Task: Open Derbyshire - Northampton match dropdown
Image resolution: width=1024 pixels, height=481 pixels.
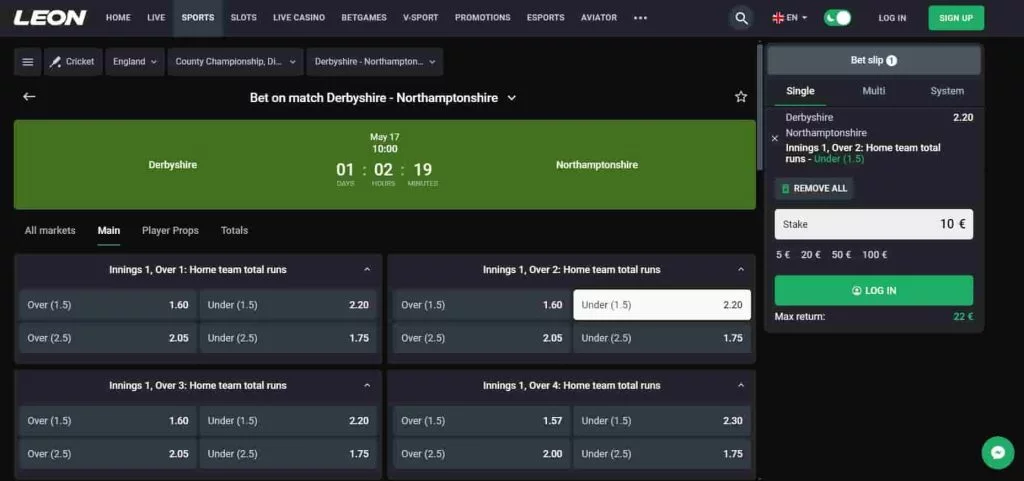Action: (x=375, y=62)
